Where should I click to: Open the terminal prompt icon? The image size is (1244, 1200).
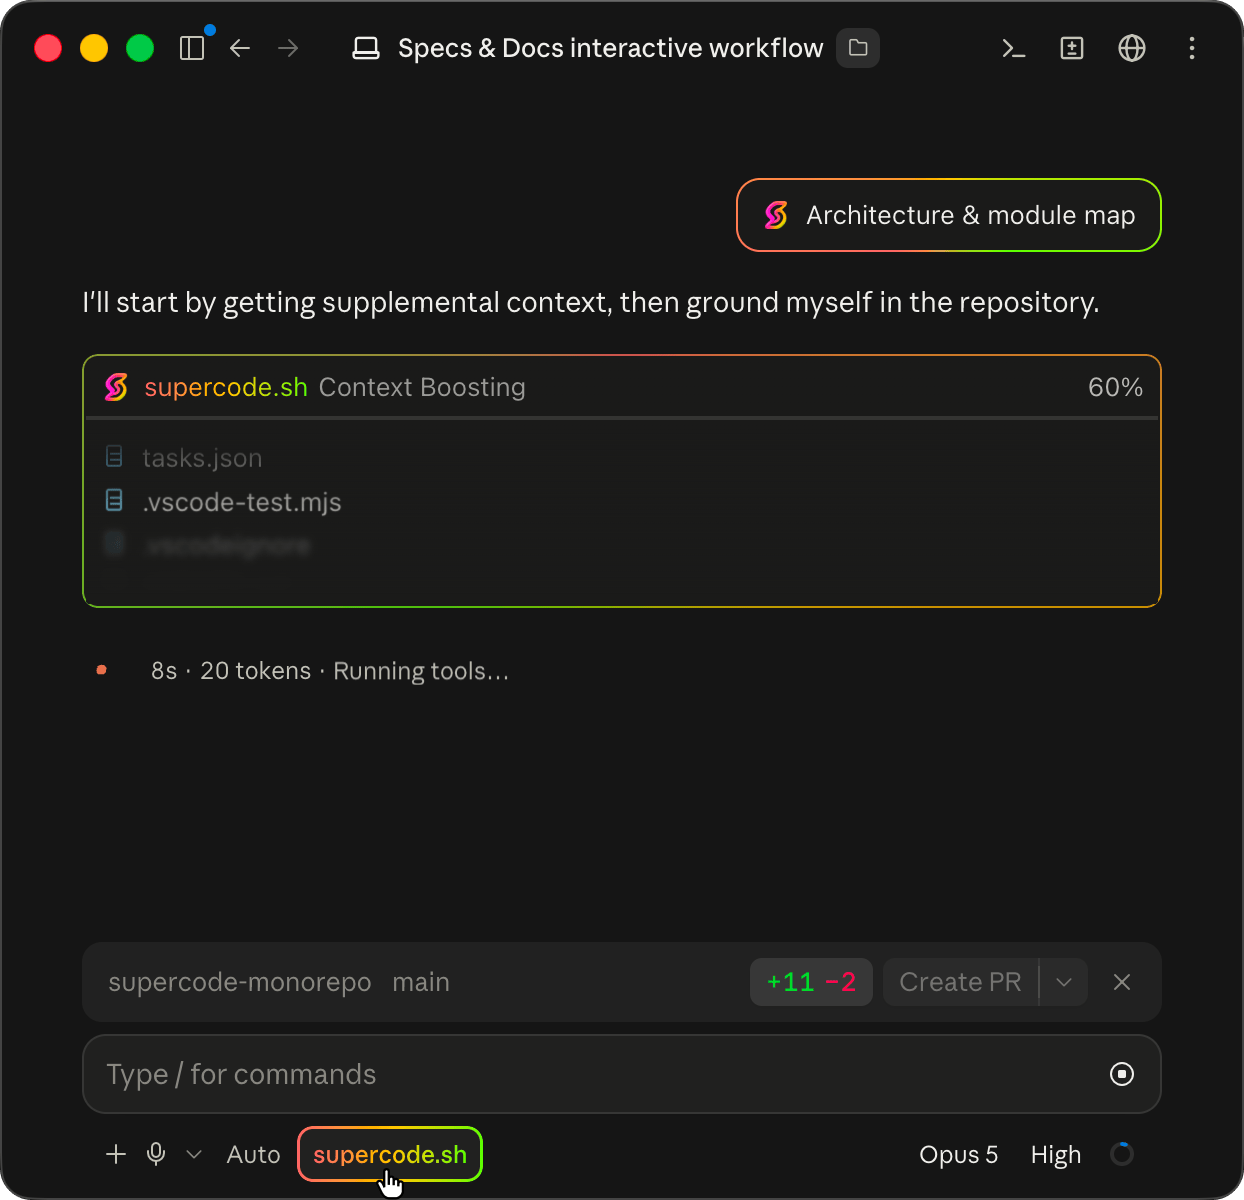pyautogui.click(x=1014, y=48)
